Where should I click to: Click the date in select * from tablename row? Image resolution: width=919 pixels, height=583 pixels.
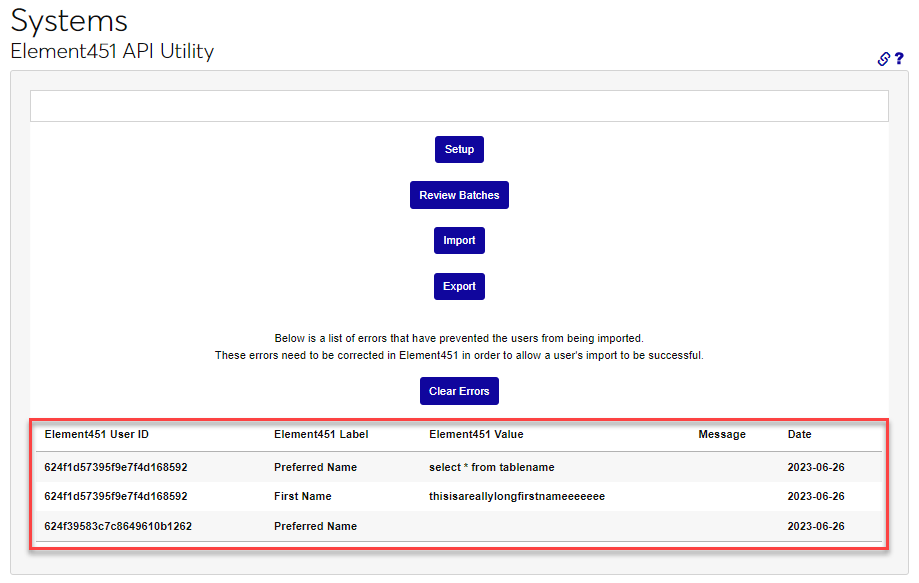click(816, 467)
